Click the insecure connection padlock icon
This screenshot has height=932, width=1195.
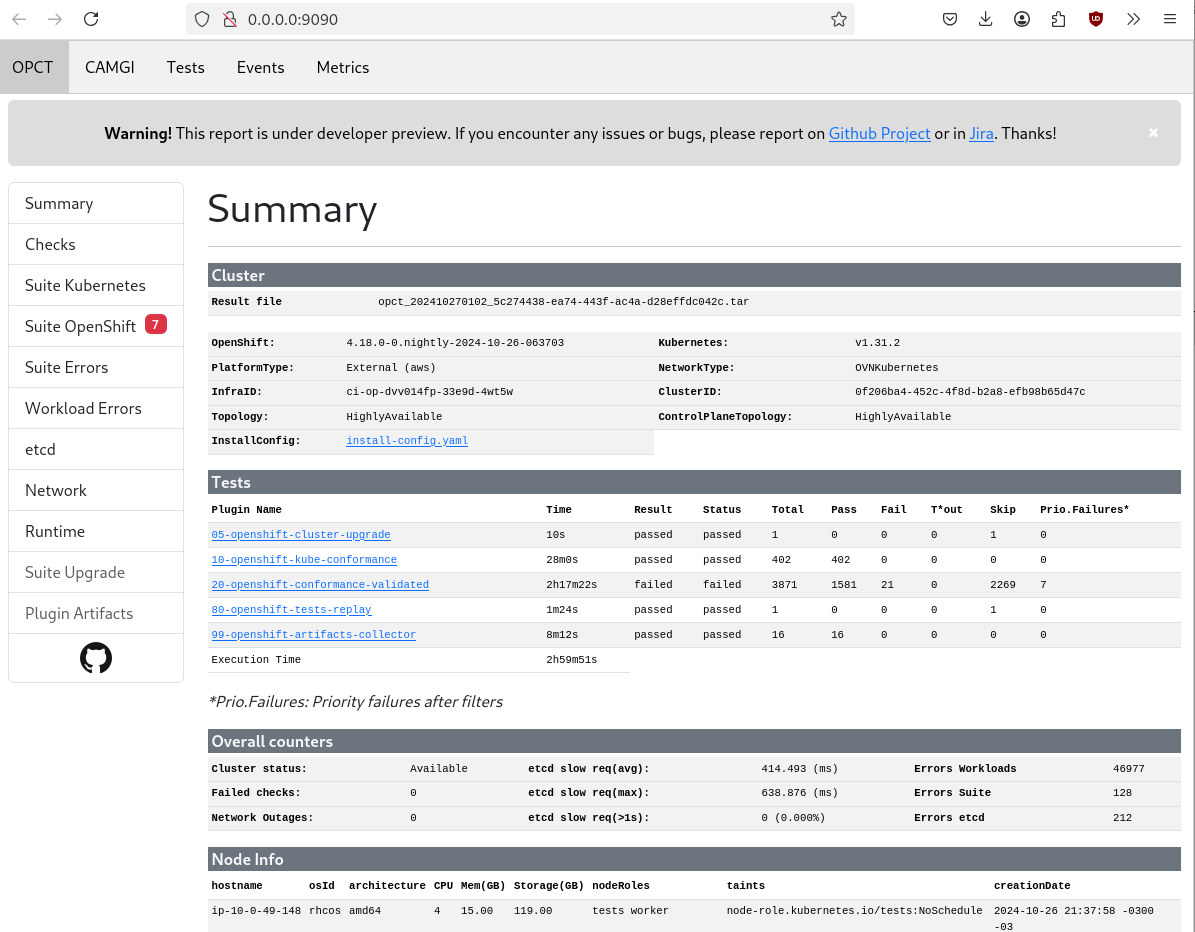click(x=229, y=19)
